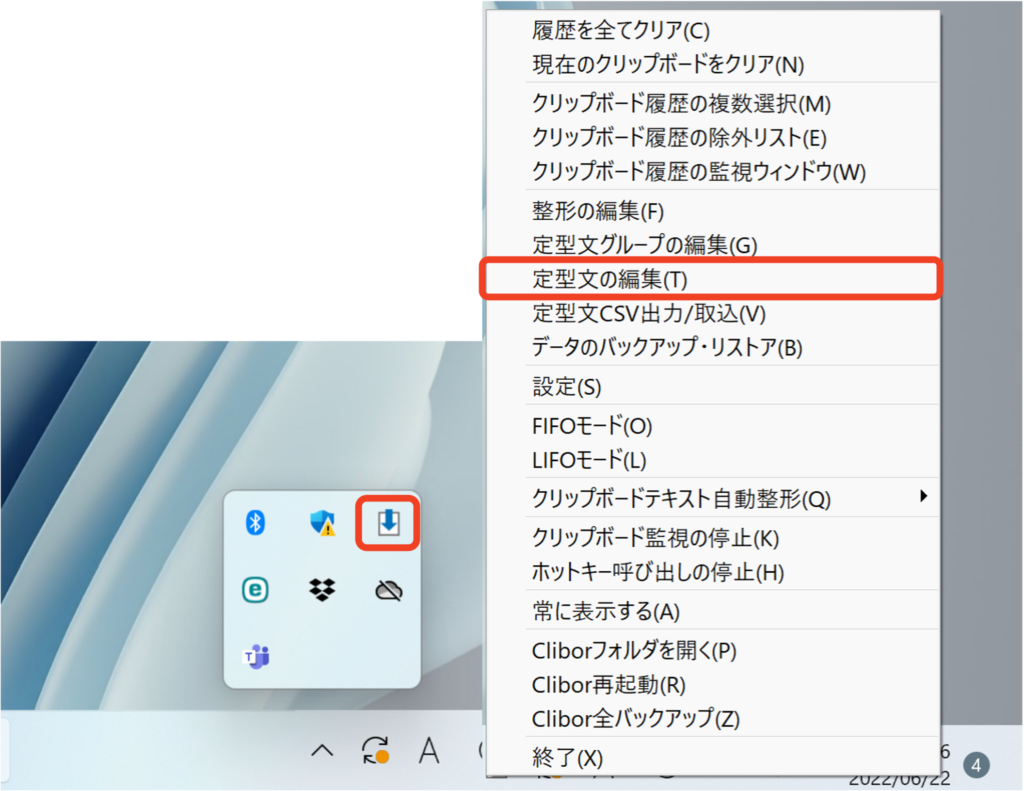Click the Windows Security shield icon
Image resolution: width=1024 pixels, height=791 pixels.
click(322, 522)
